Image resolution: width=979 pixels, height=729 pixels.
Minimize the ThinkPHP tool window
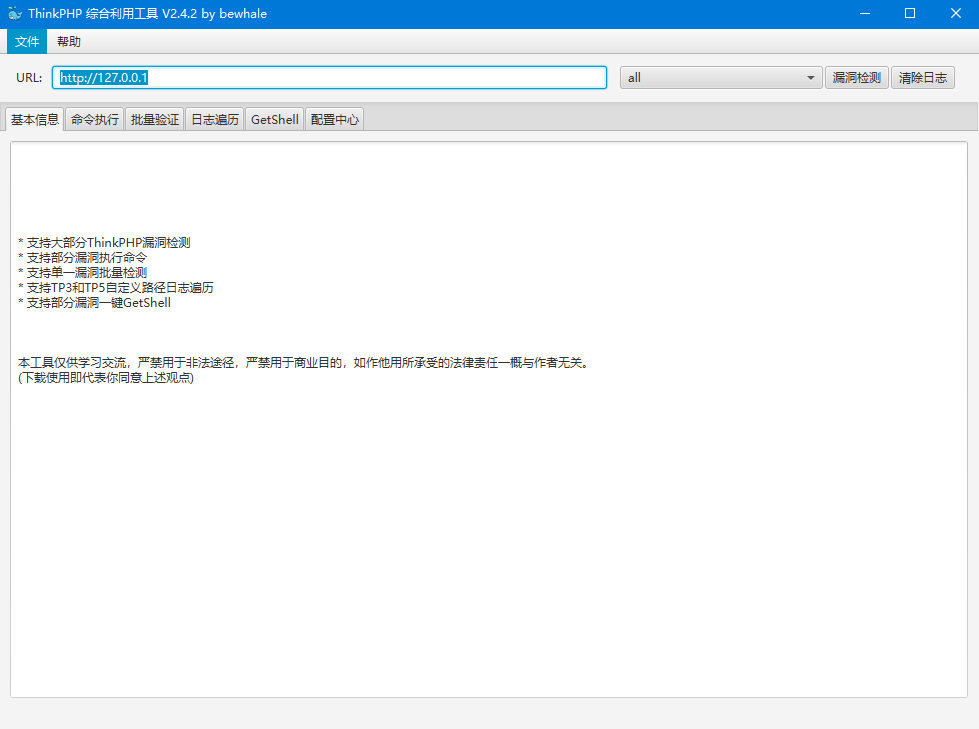(x=864, y=13)
